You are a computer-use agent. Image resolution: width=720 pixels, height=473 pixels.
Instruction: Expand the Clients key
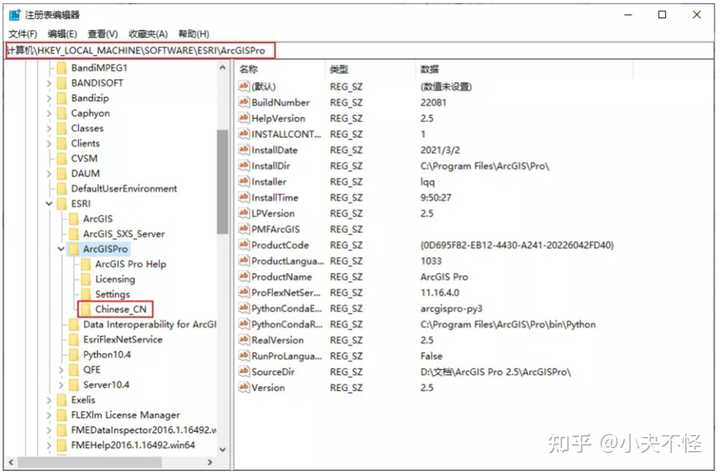(49, 144)
